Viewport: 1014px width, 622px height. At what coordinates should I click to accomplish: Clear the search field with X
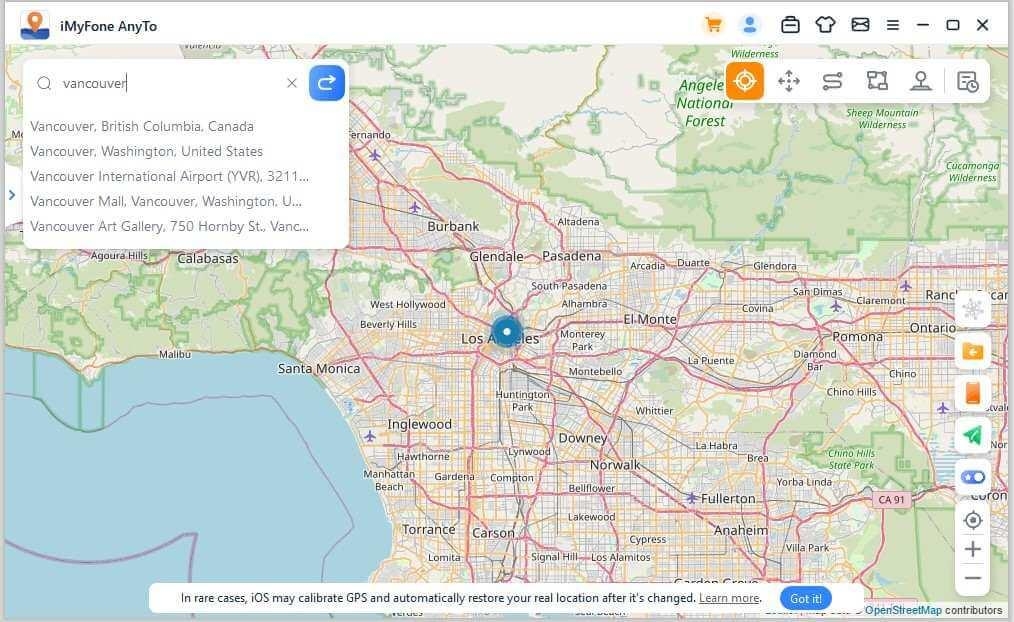pyautogui.click(x=292, y=83)
